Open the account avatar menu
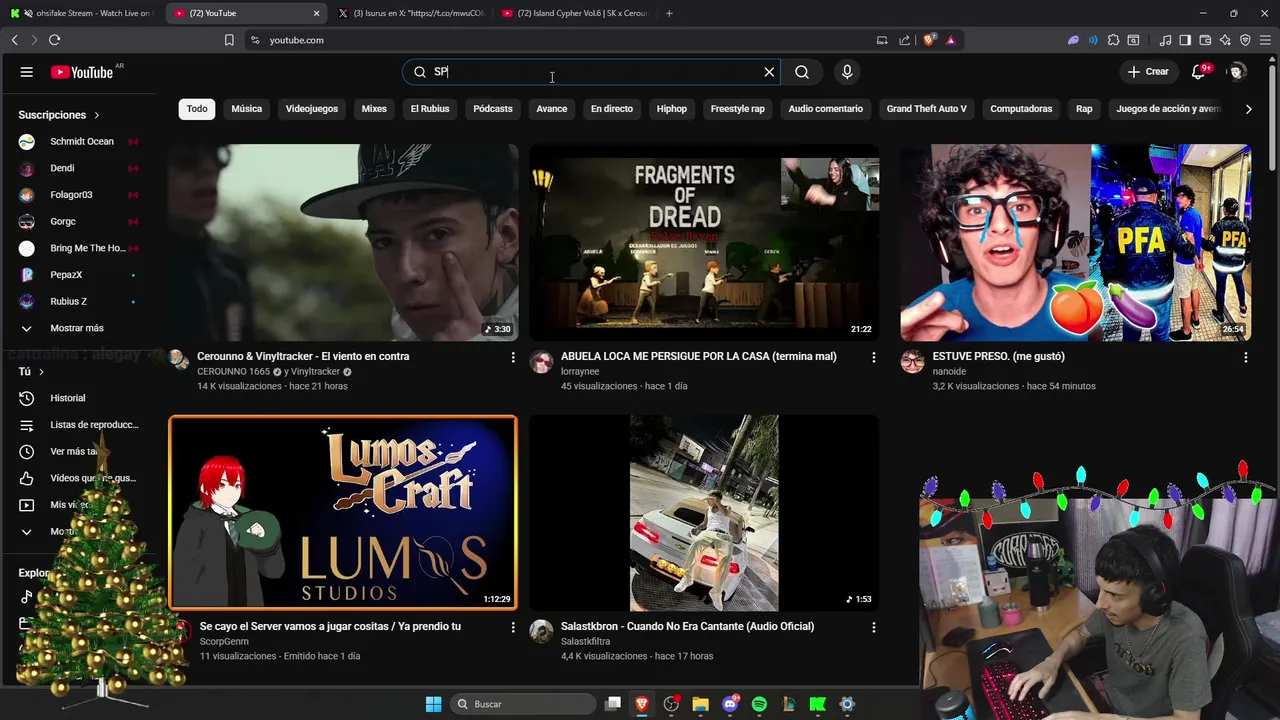Viewport: 1280px width, 720px height. coord(1237,72)
